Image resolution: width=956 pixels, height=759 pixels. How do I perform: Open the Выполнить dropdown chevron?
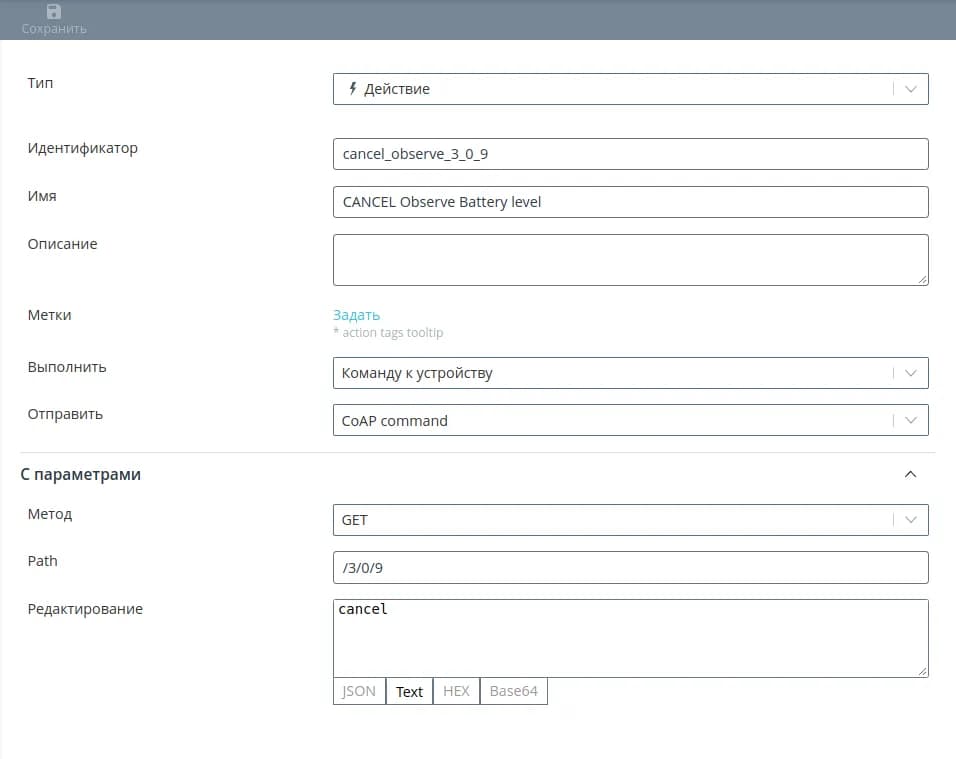[910, 373]
